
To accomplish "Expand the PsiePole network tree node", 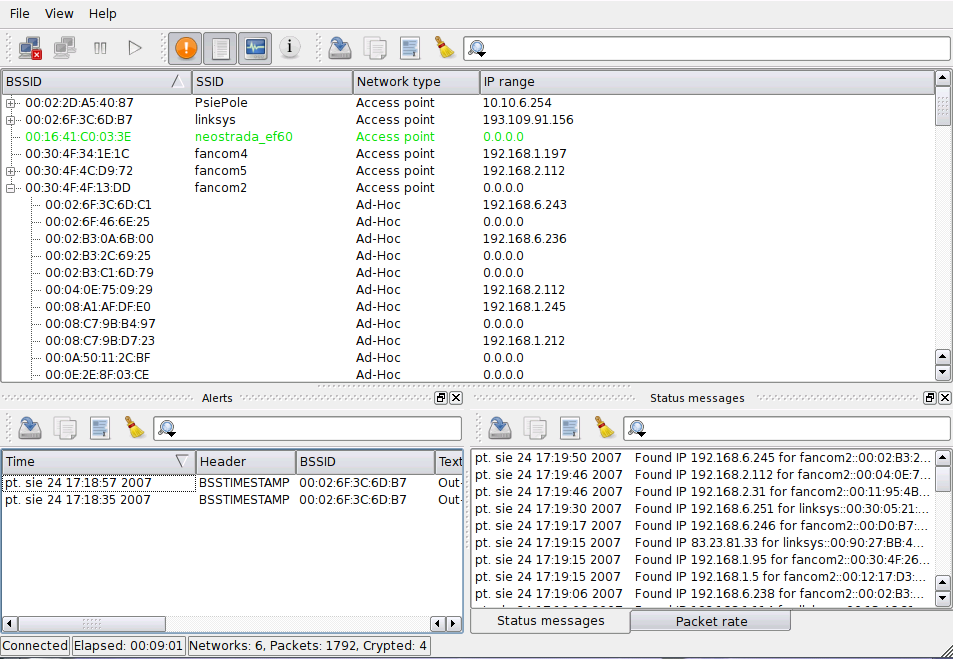I will pyautogui.click(x=10, y=103).
